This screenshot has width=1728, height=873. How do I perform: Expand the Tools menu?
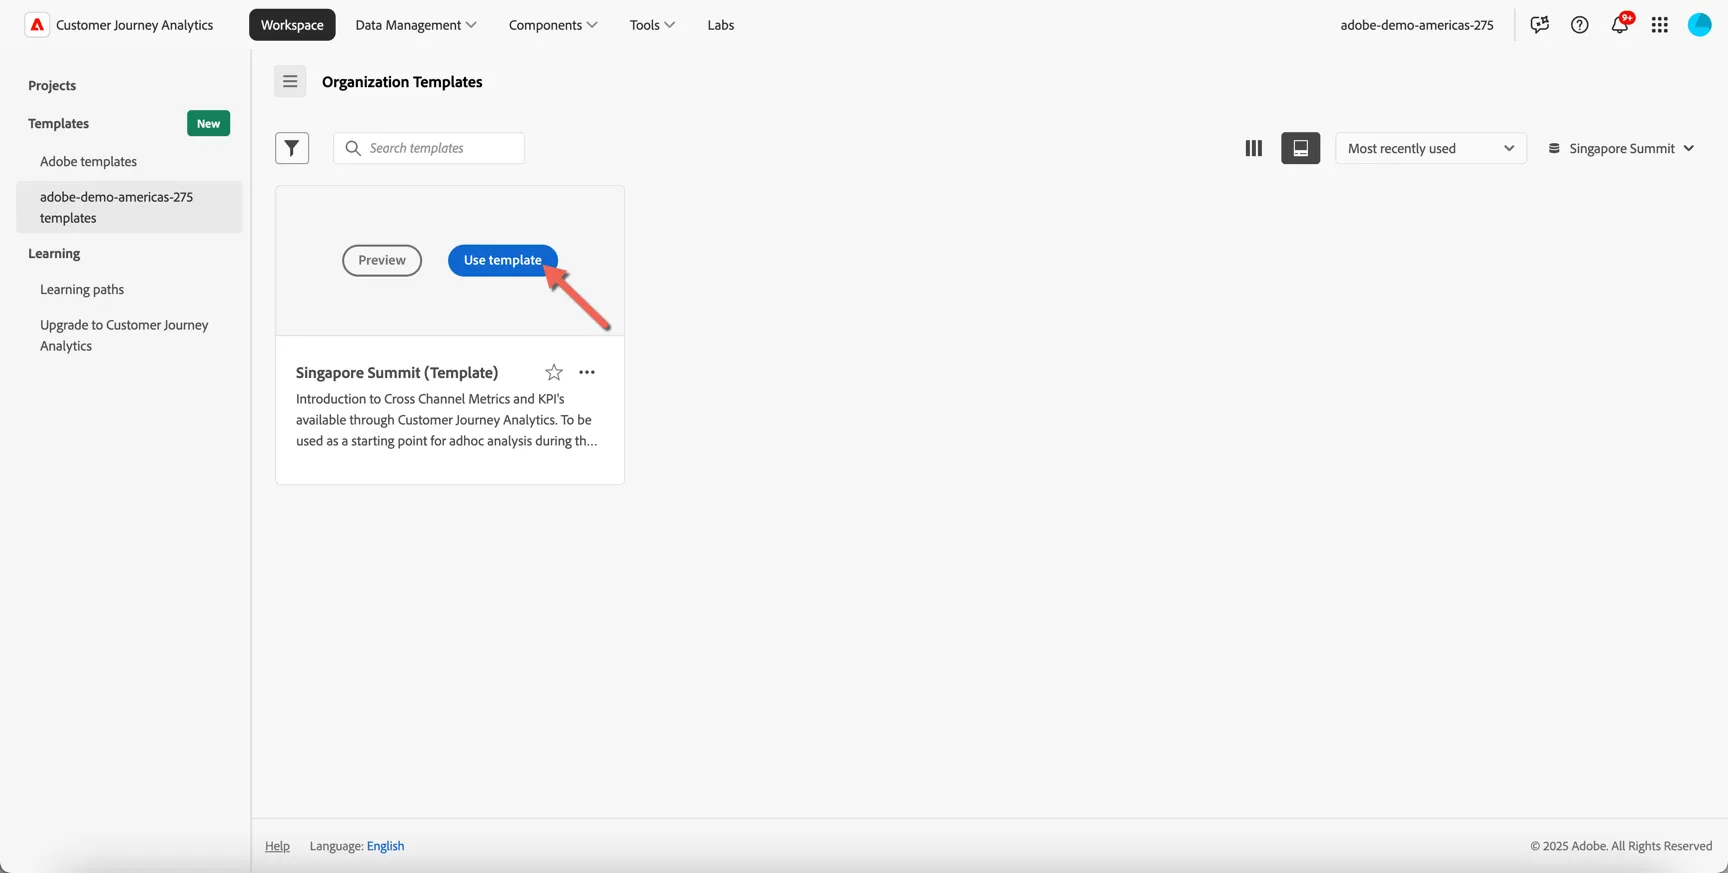tap(652, 25)
